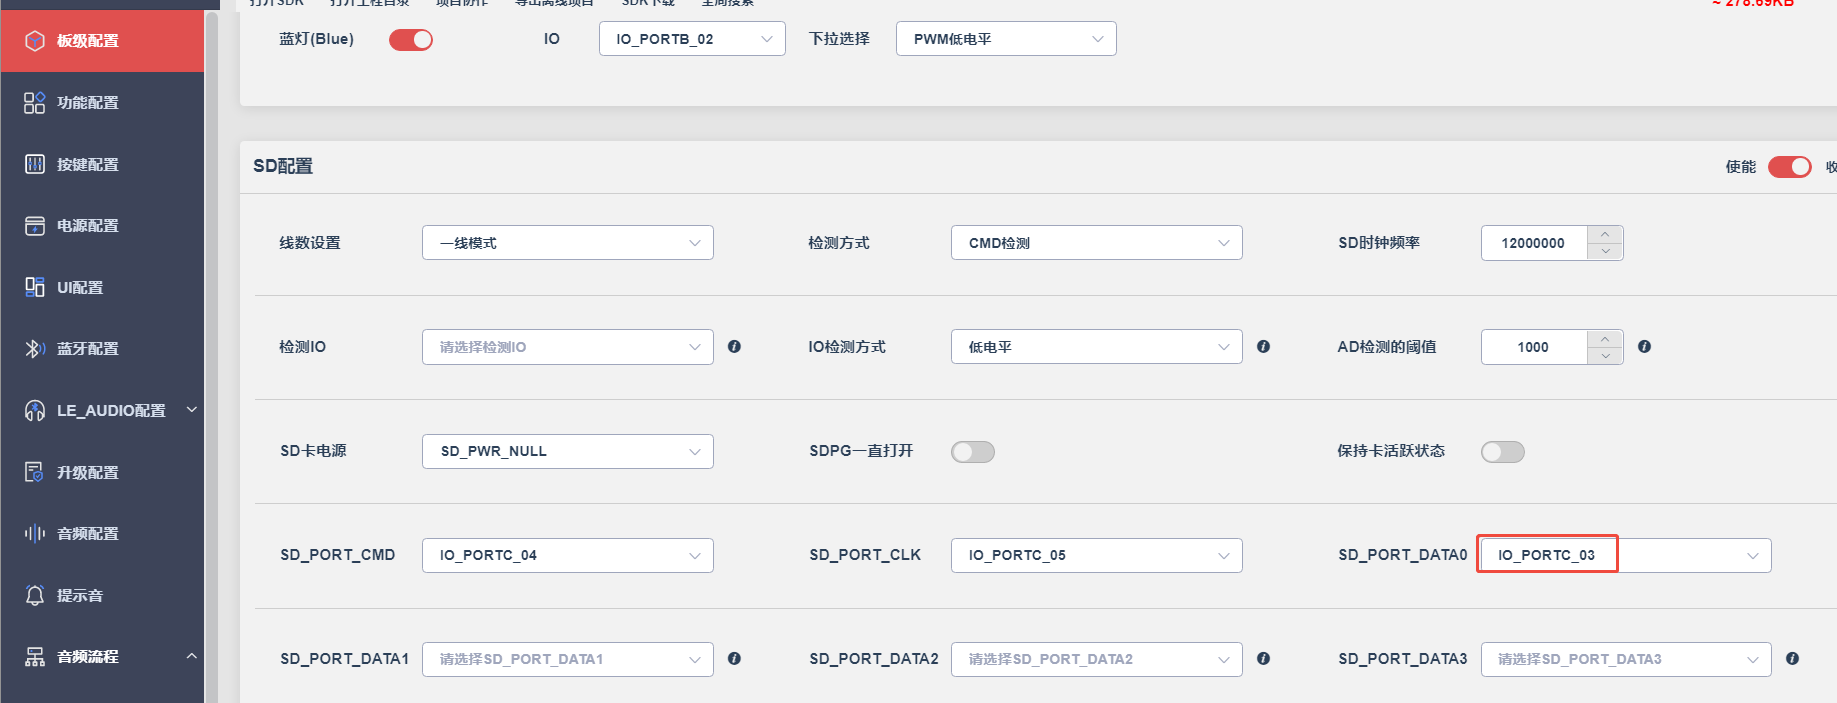Viewport: 1837px width, 703px height.
Task: Decrease the AD检测的阈值 value
Action: point(1605,356)
